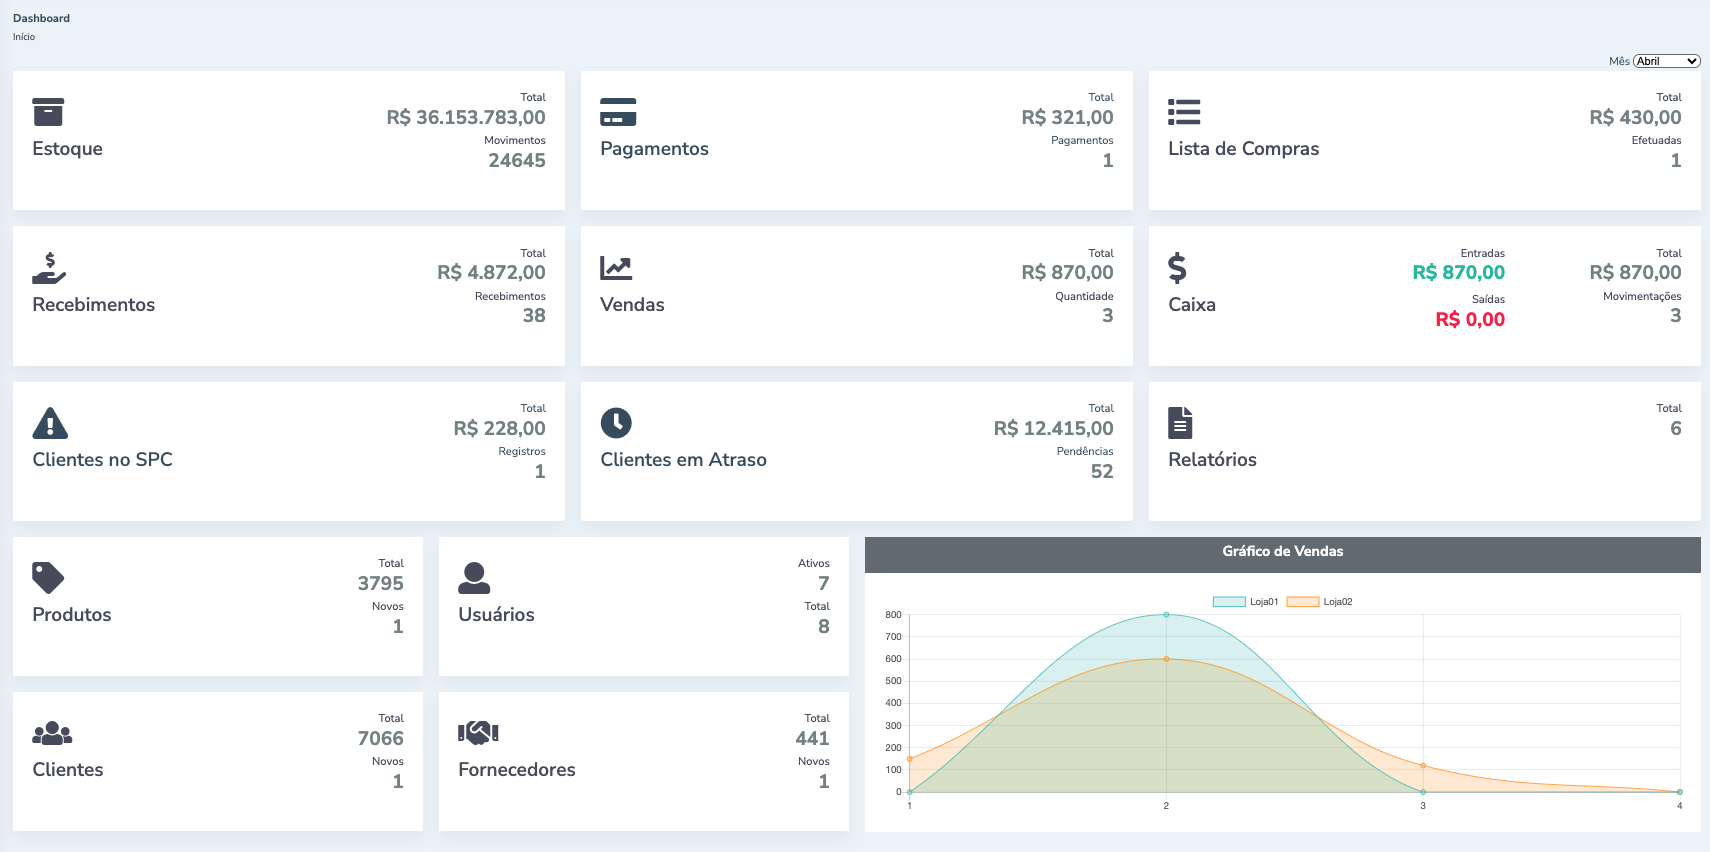Open the Clientes no SPC warning triangle icon
This screenshot has width=1710, height=852.
tap(50, 423)
